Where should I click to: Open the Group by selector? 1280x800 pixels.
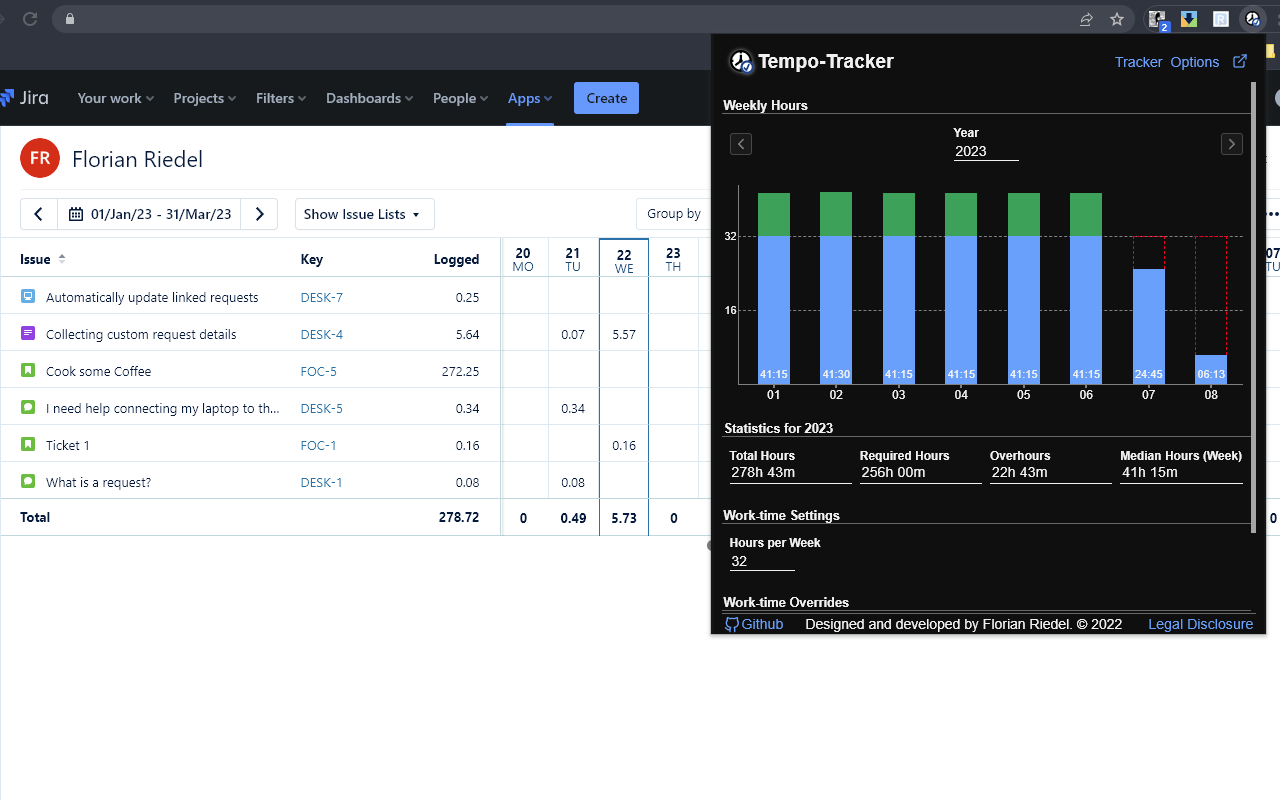point(673,214)
